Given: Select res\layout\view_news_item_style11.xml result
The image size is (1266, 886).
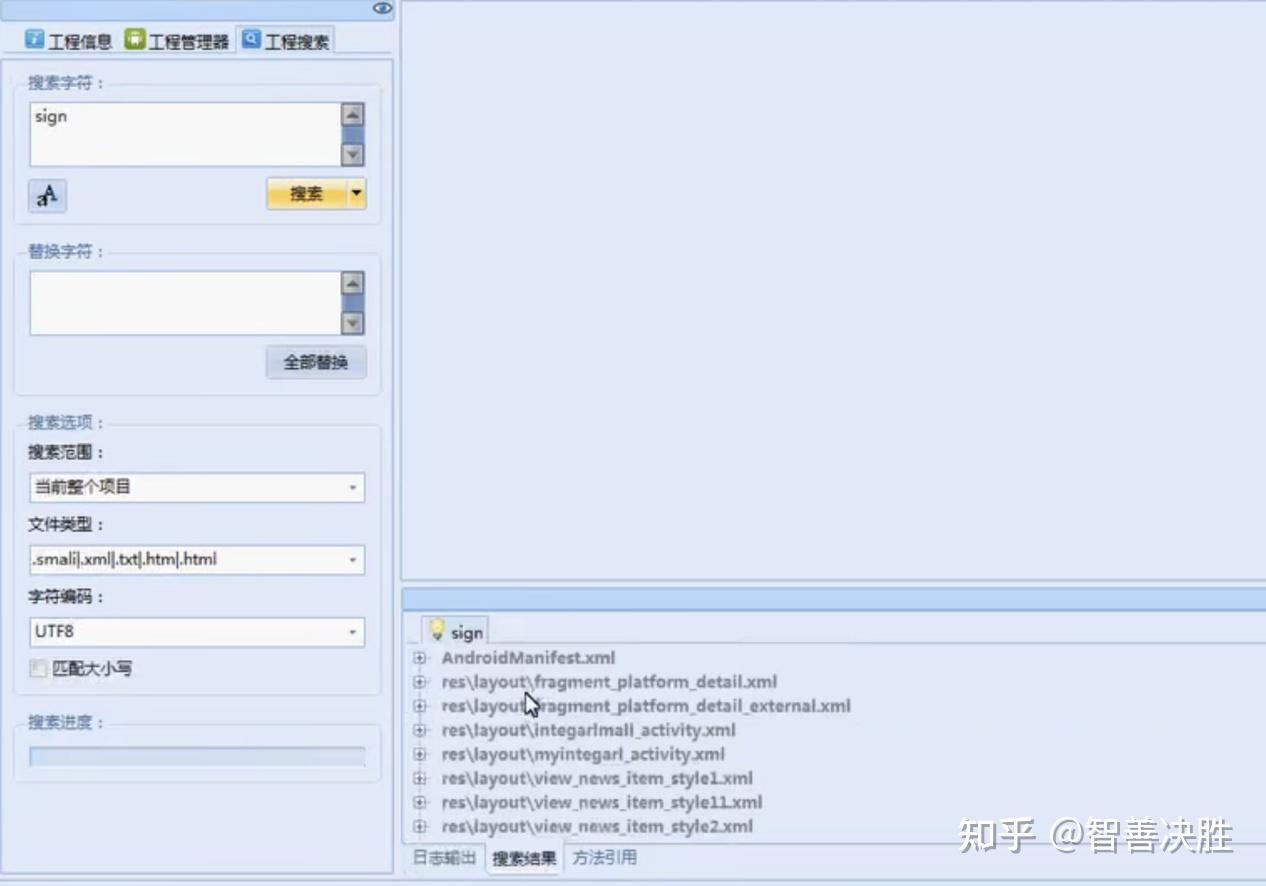Looking at the screenshot, I should 602,802.
